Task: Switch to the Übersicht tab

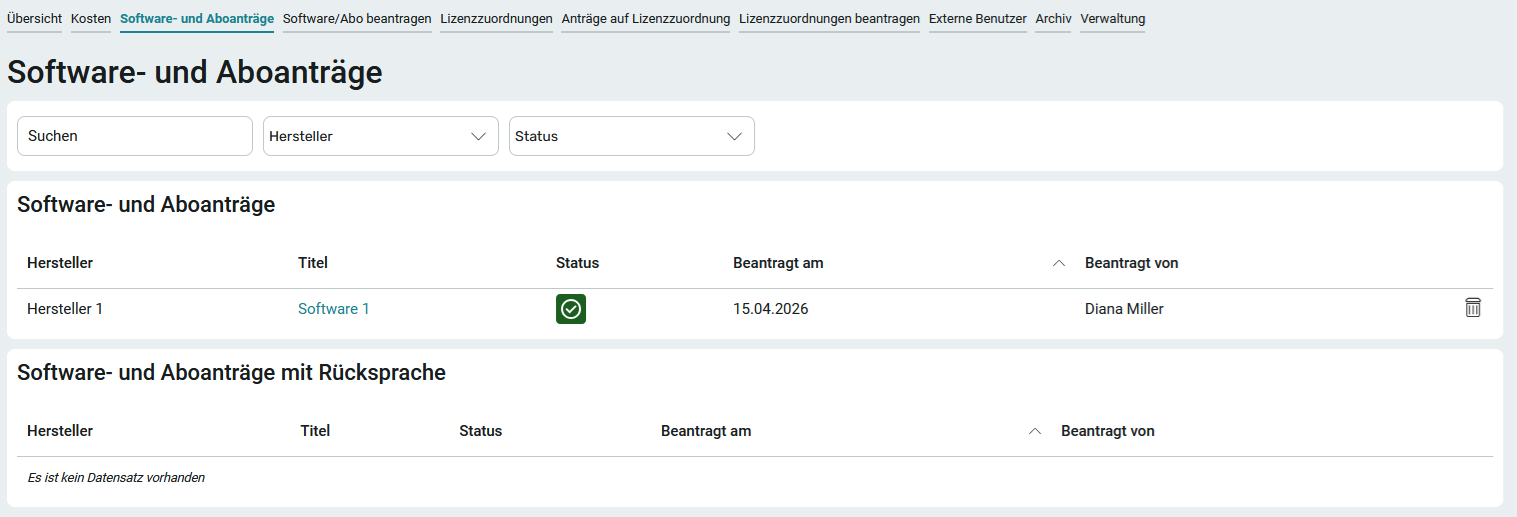Action: coord(34,19)
